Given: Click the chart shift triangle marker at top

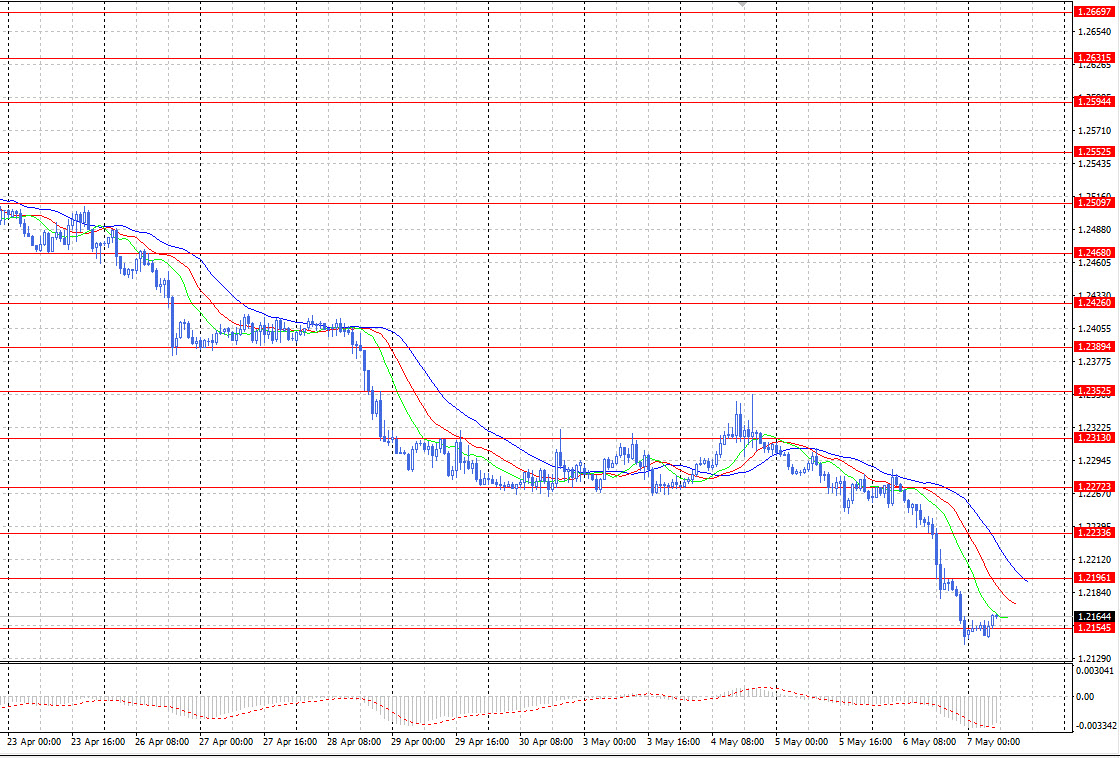Looking at the screenshot, I should pyautogui.click(x=743, y=4).
